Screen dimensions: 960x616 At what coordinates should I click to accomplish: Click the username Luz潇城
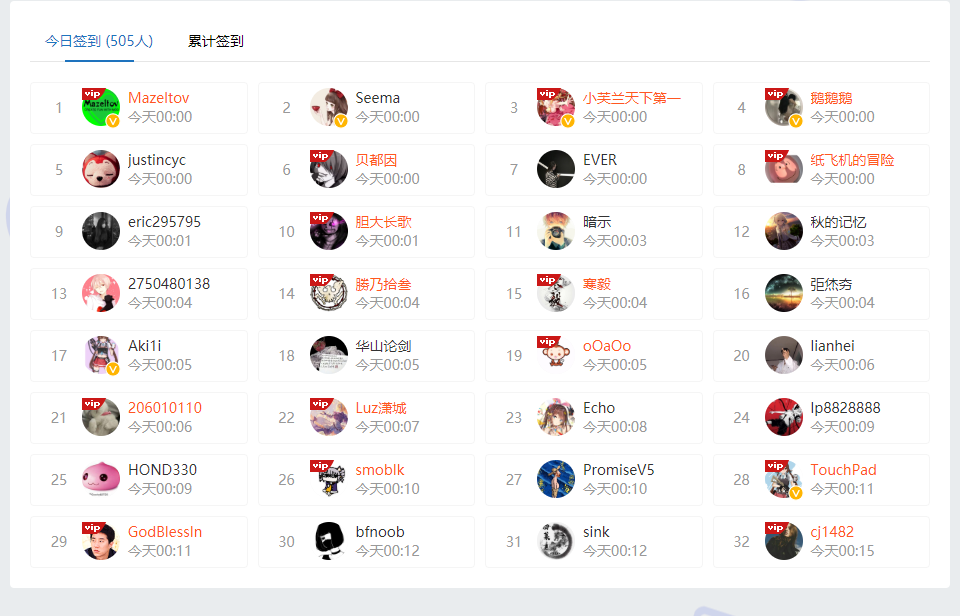pos(381,408)
